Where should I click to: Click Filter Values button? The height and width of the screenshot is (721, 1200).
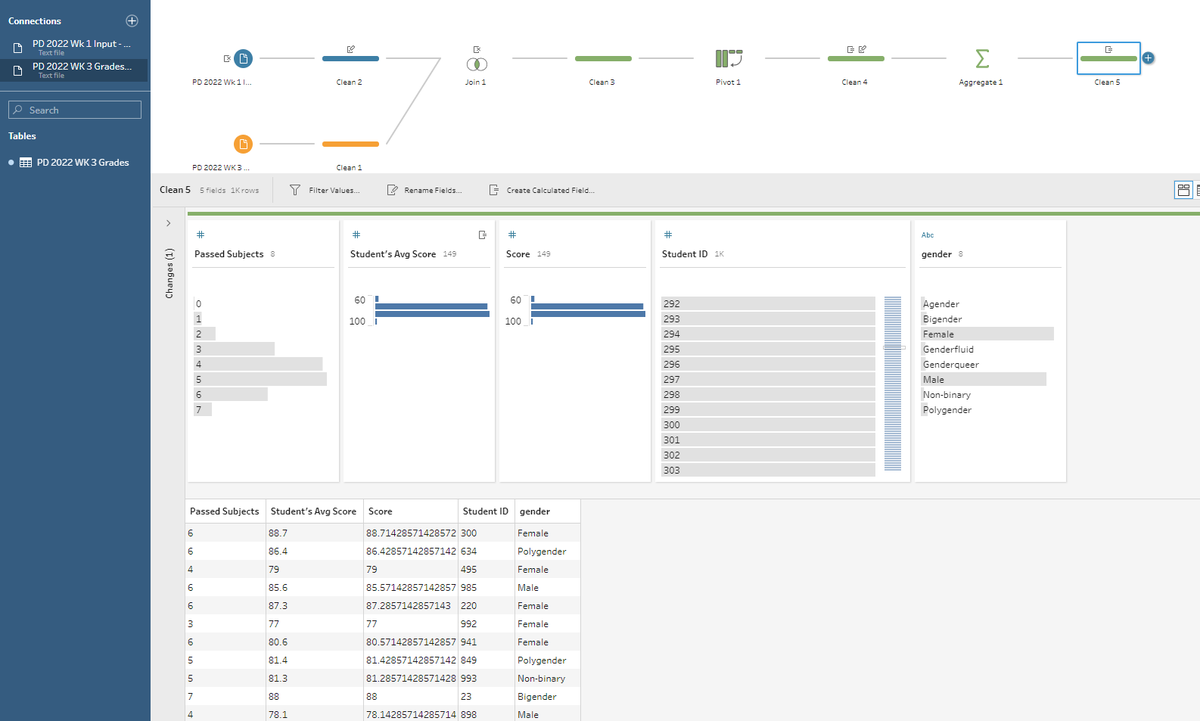click(x=325, y=190)
